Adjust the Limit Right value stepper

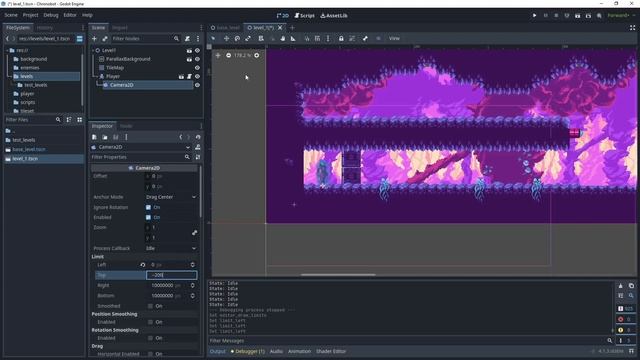tap(193, 285)
